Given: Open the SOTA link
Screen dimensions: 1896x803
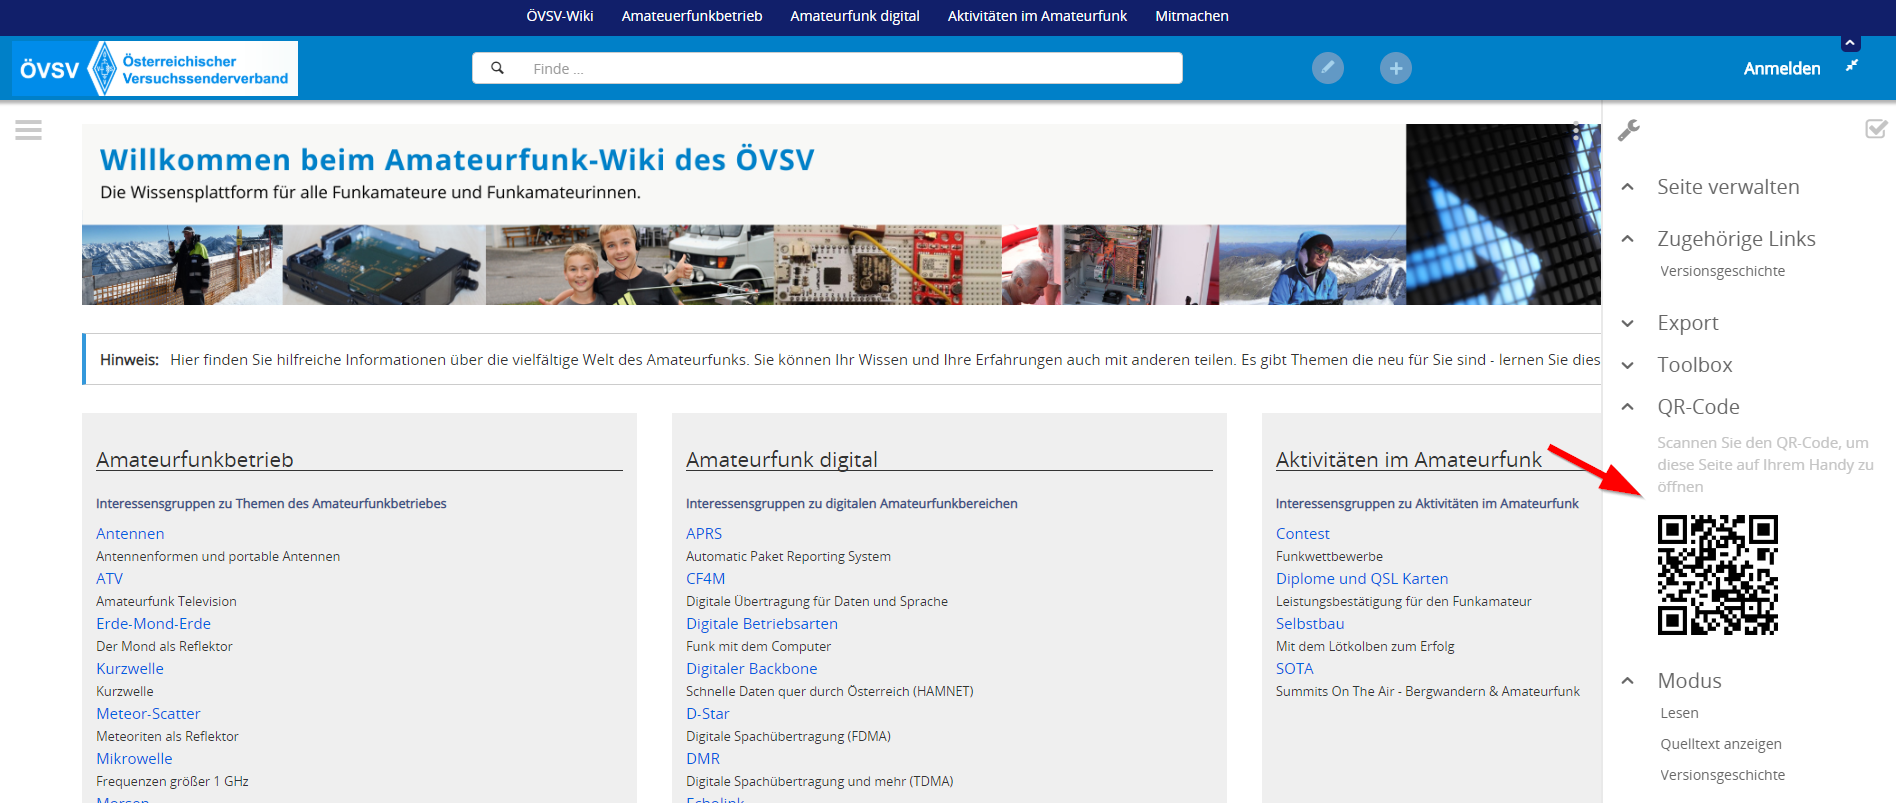Looking at the screenshot, I should click(x=1294, y=669).
